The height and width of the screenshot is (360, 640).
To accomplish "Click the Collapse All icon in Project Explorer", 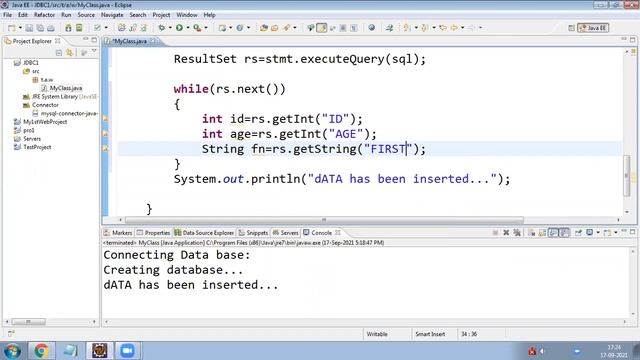I will (x=59, y=53).
